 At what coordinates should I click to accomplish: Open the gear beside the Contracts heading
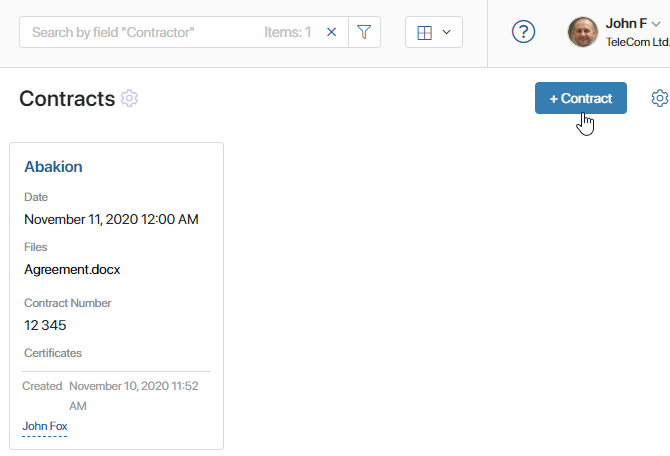(x=129, y=98)
